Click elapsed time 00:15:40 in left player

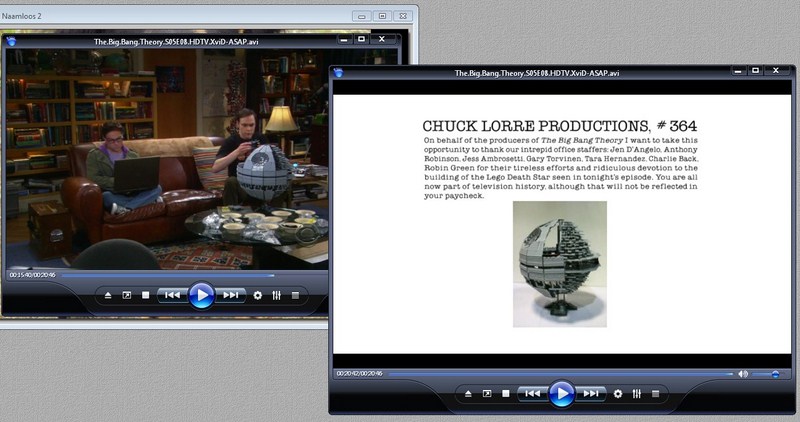pyautogui.click(x=21, y=275)
